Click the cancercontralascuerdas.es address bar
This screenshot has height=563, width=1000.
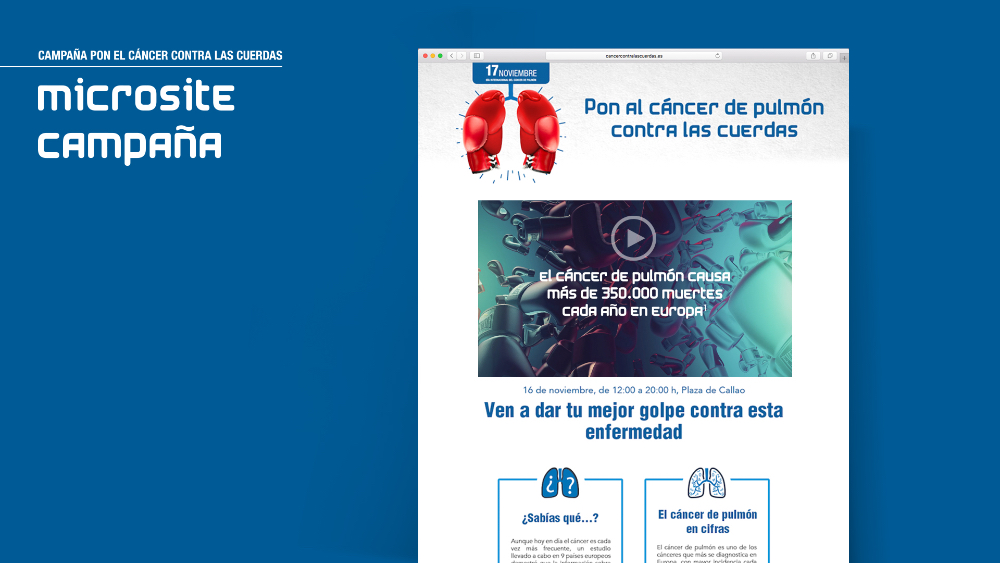tap(634, 56)
